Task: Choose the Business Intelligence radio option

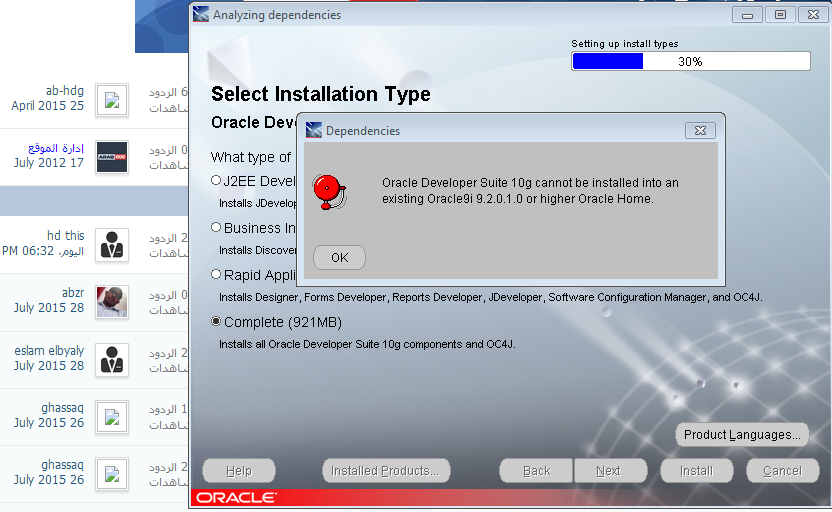Action: pyautogui.click(x=216, y=227)
